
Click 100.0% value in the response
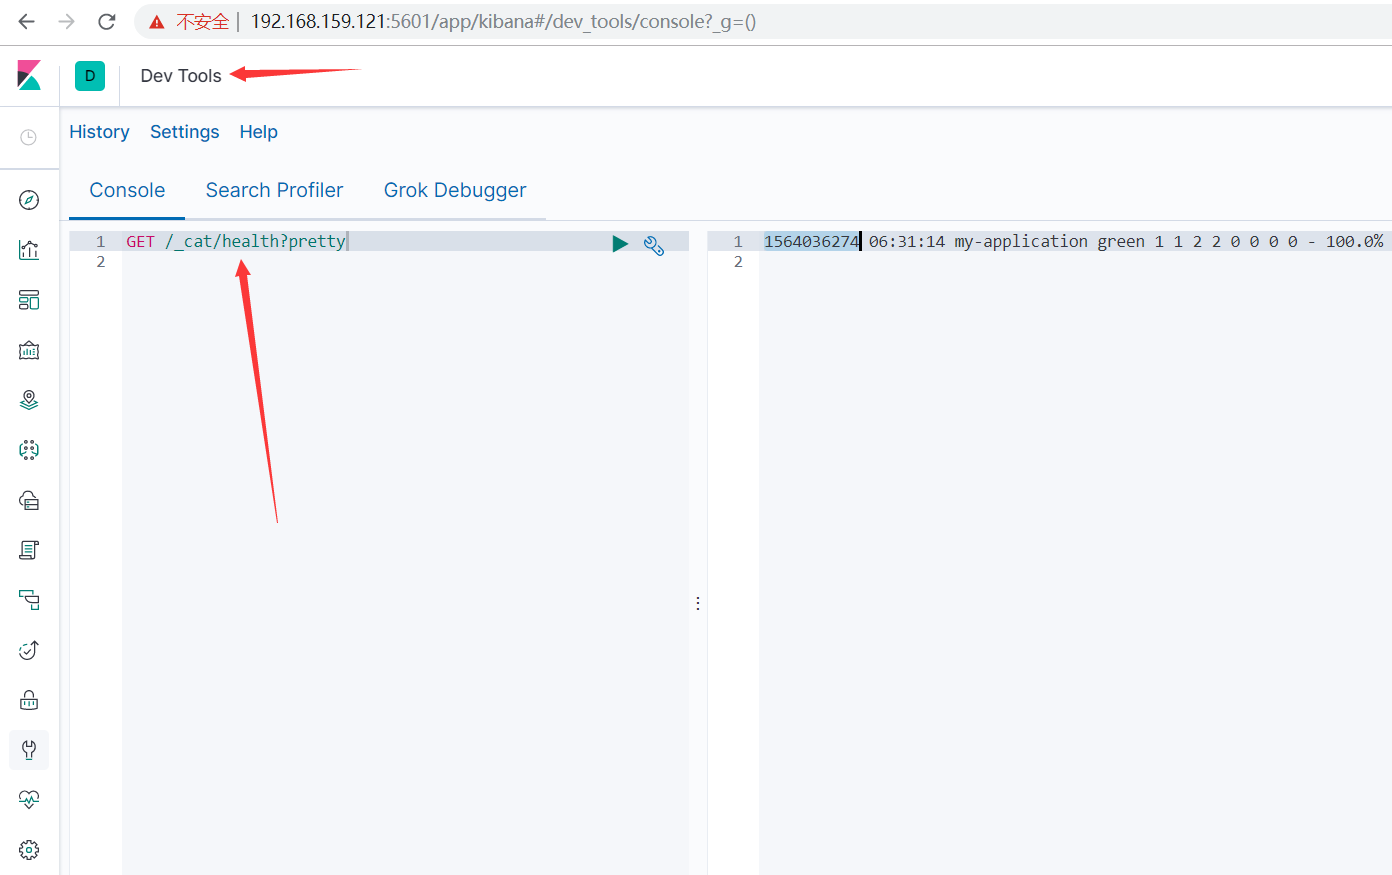[1354, 241]
